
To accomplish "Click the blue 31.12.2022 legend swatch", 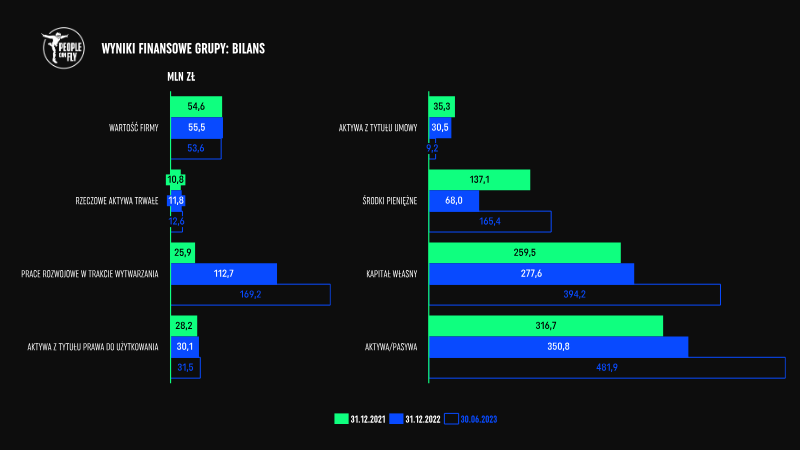I will click(397, 418).
